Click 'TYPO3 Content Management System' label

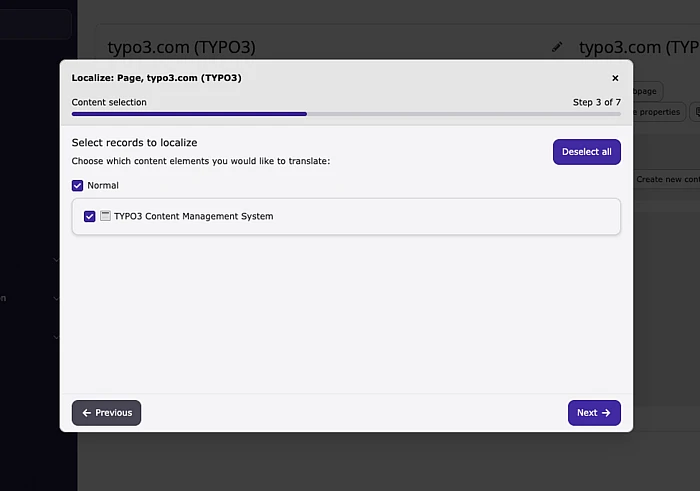tap(193, 216)
